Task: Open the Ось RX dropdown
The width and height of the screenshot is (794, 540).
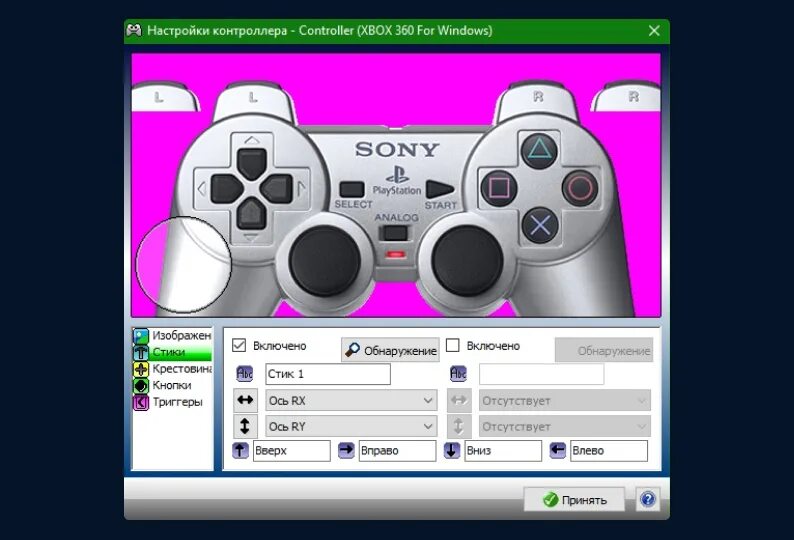Action: (351, 400)
